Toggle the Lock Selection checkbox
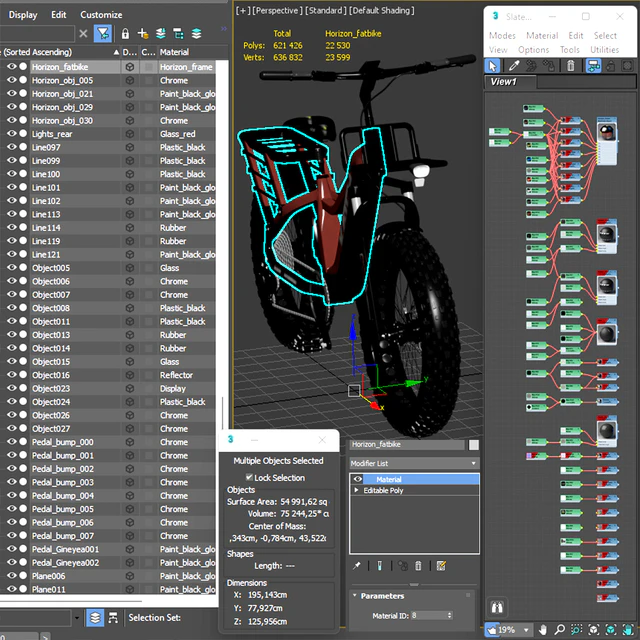640x640 pixels. pos(250,477)
